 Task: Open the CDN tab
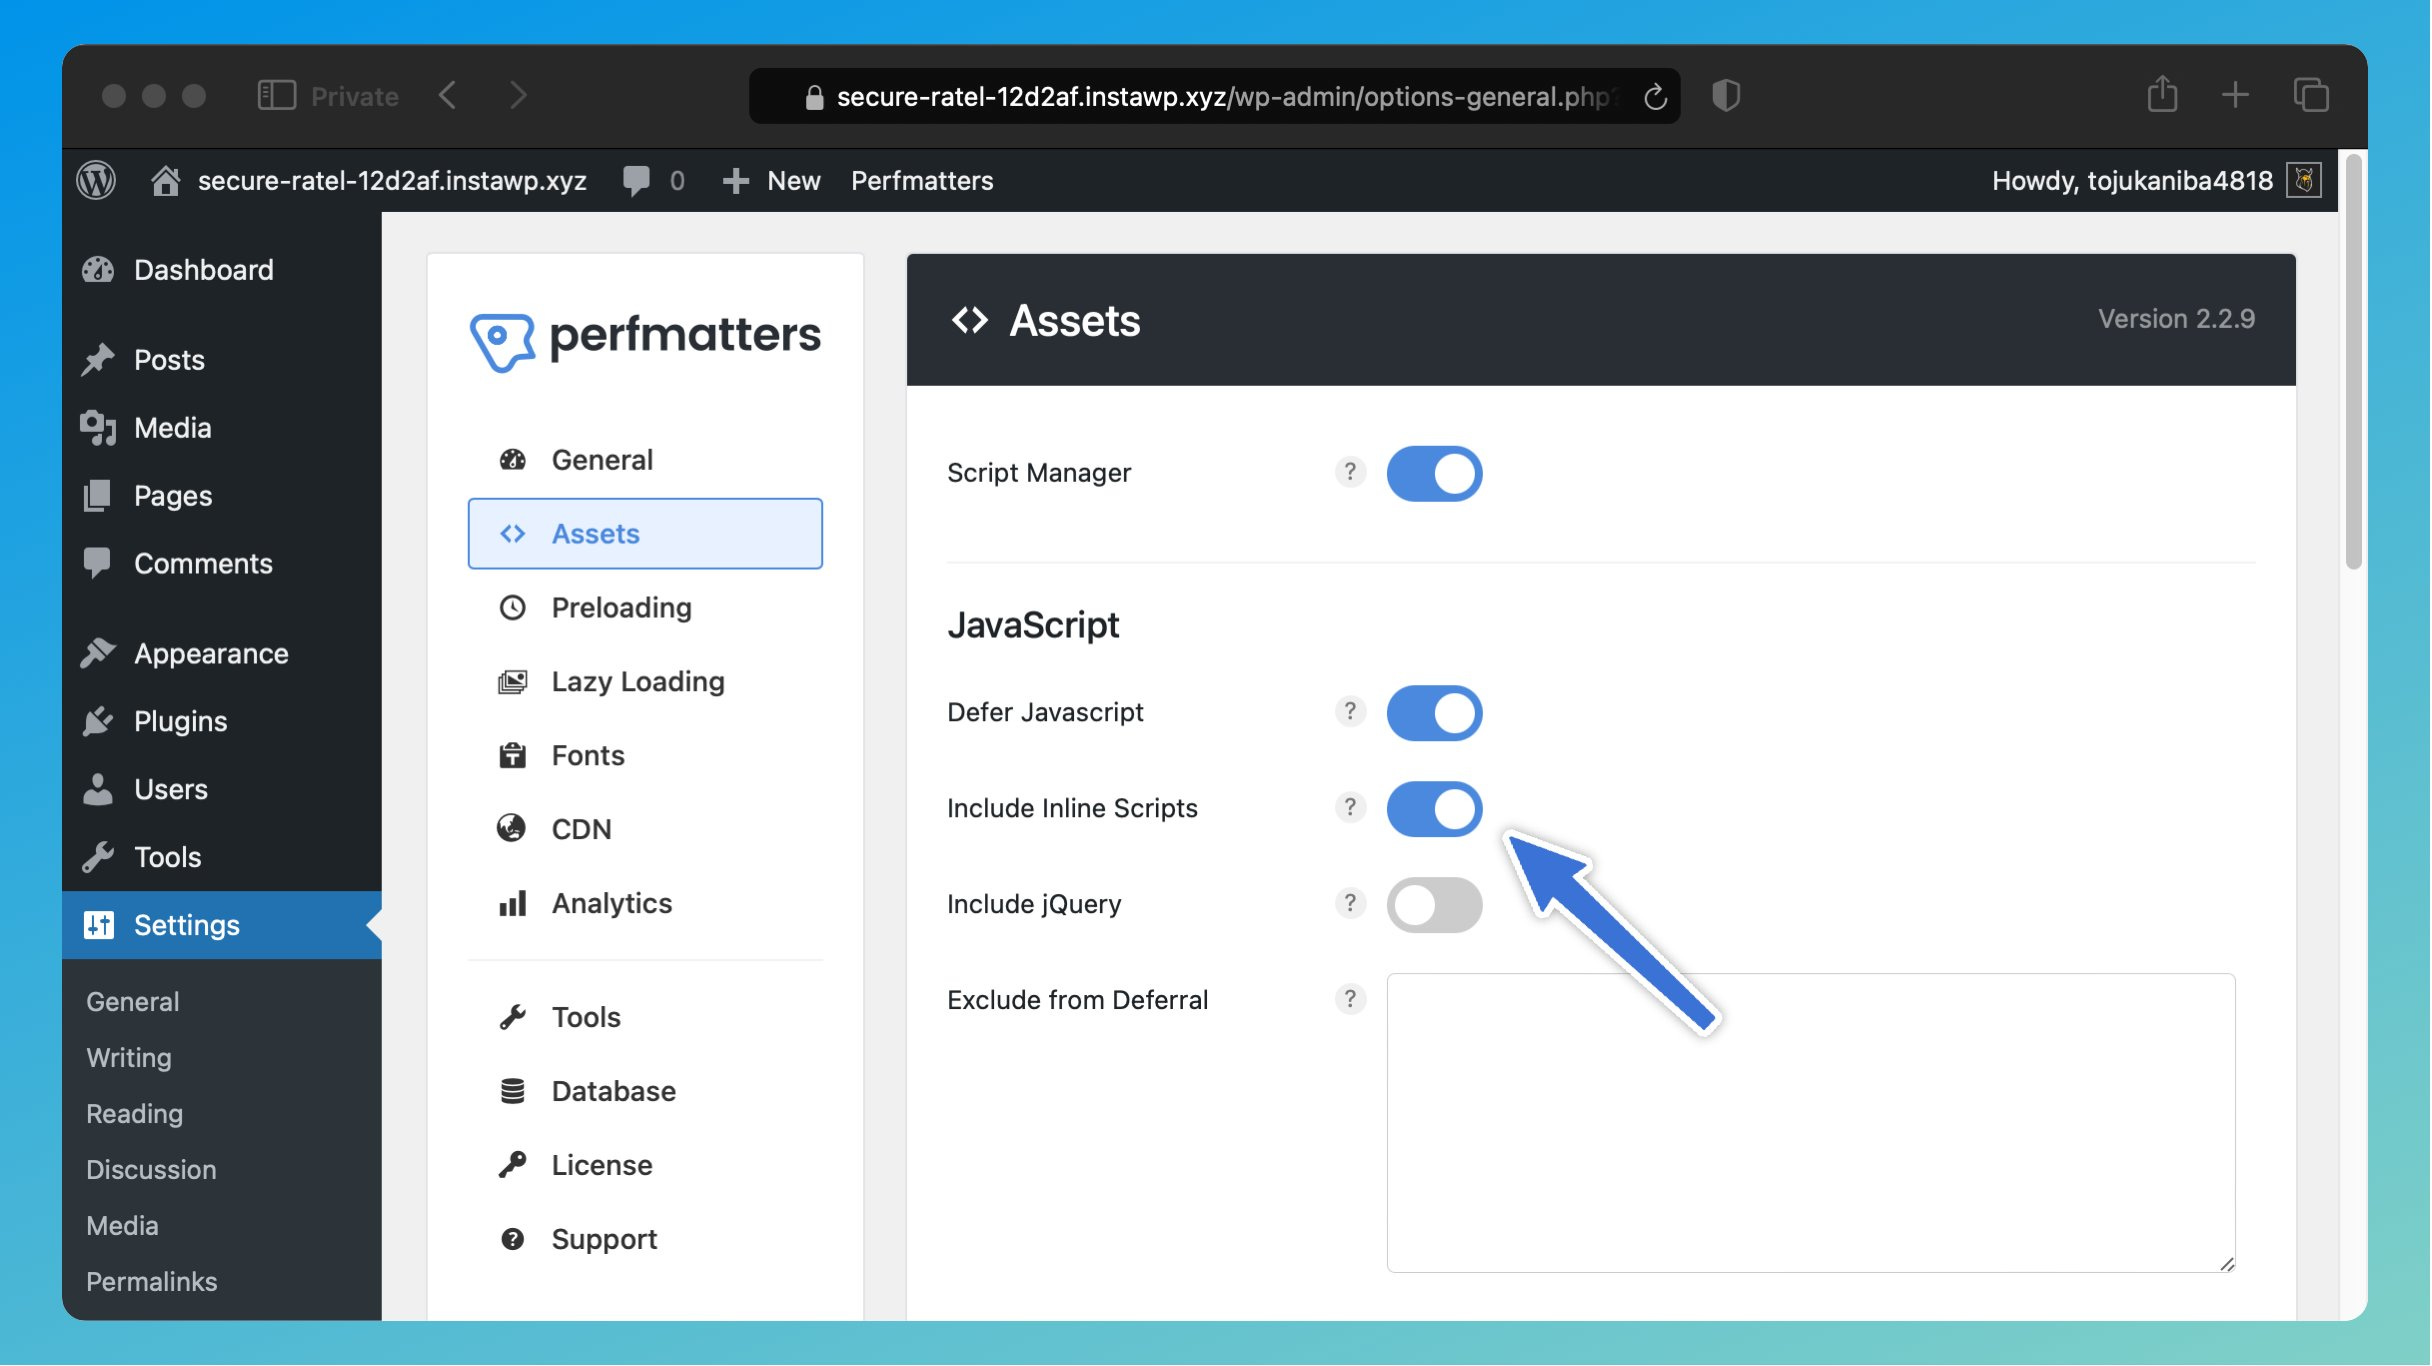(645, 830)
